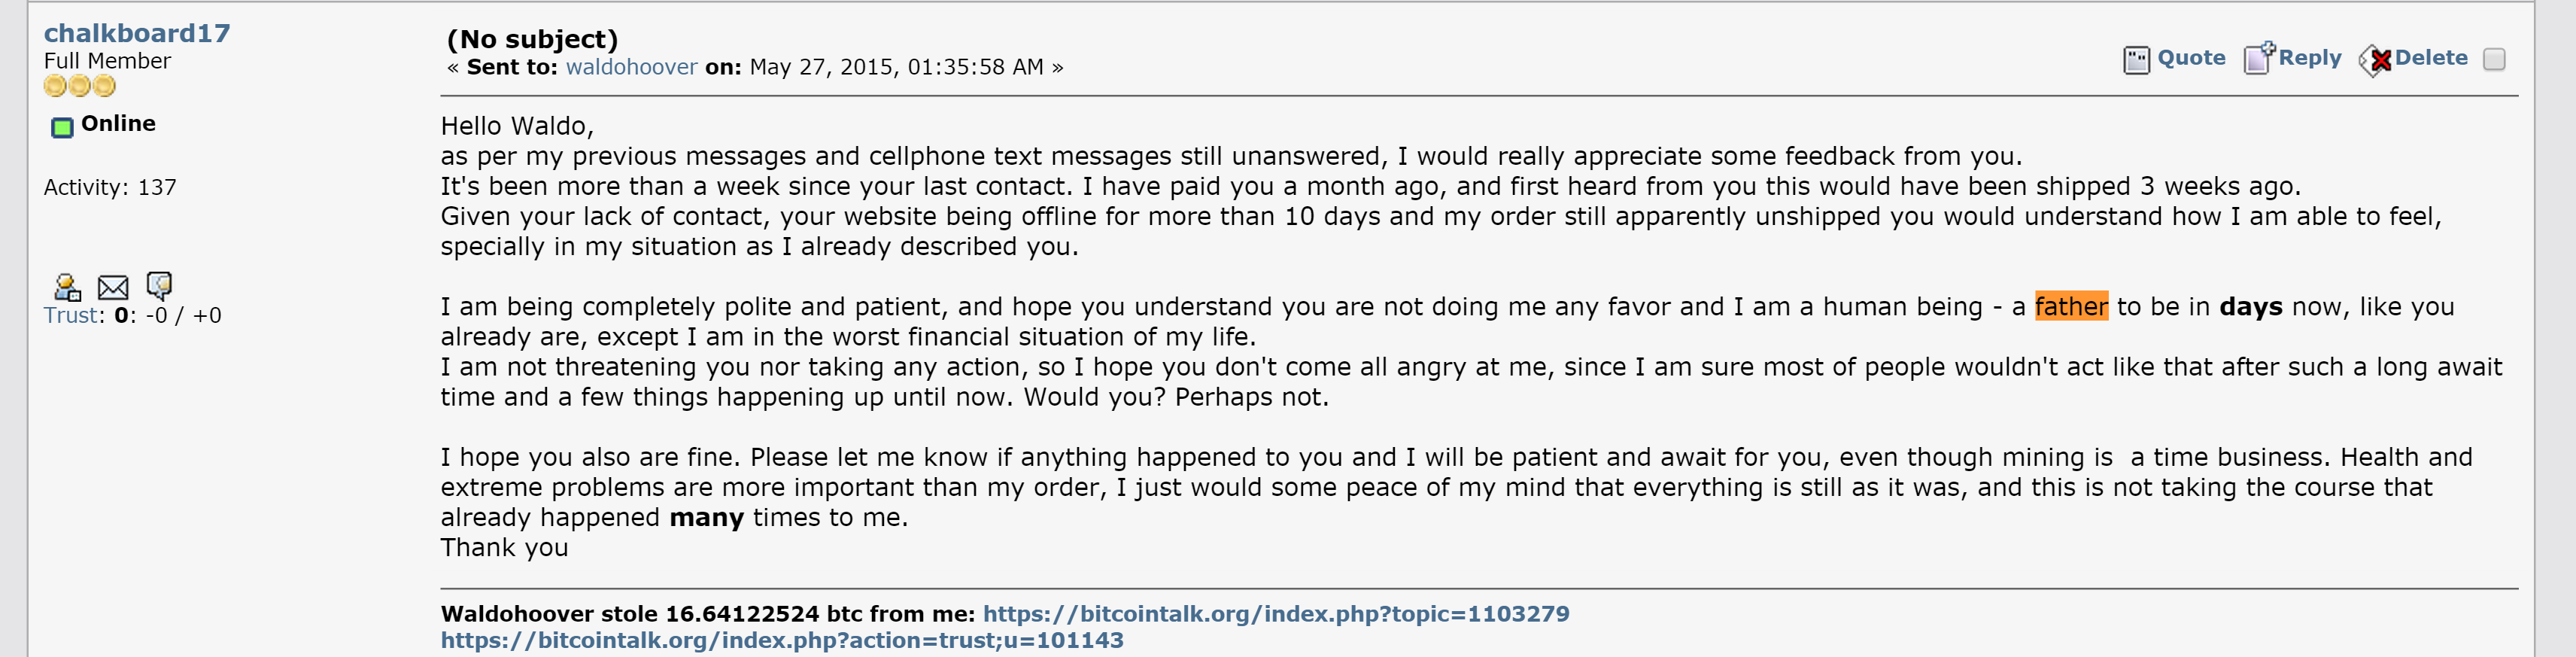Click the Reply page icon
The width and height of the screenshot is (2576, 657).
tap(2259, 58)
